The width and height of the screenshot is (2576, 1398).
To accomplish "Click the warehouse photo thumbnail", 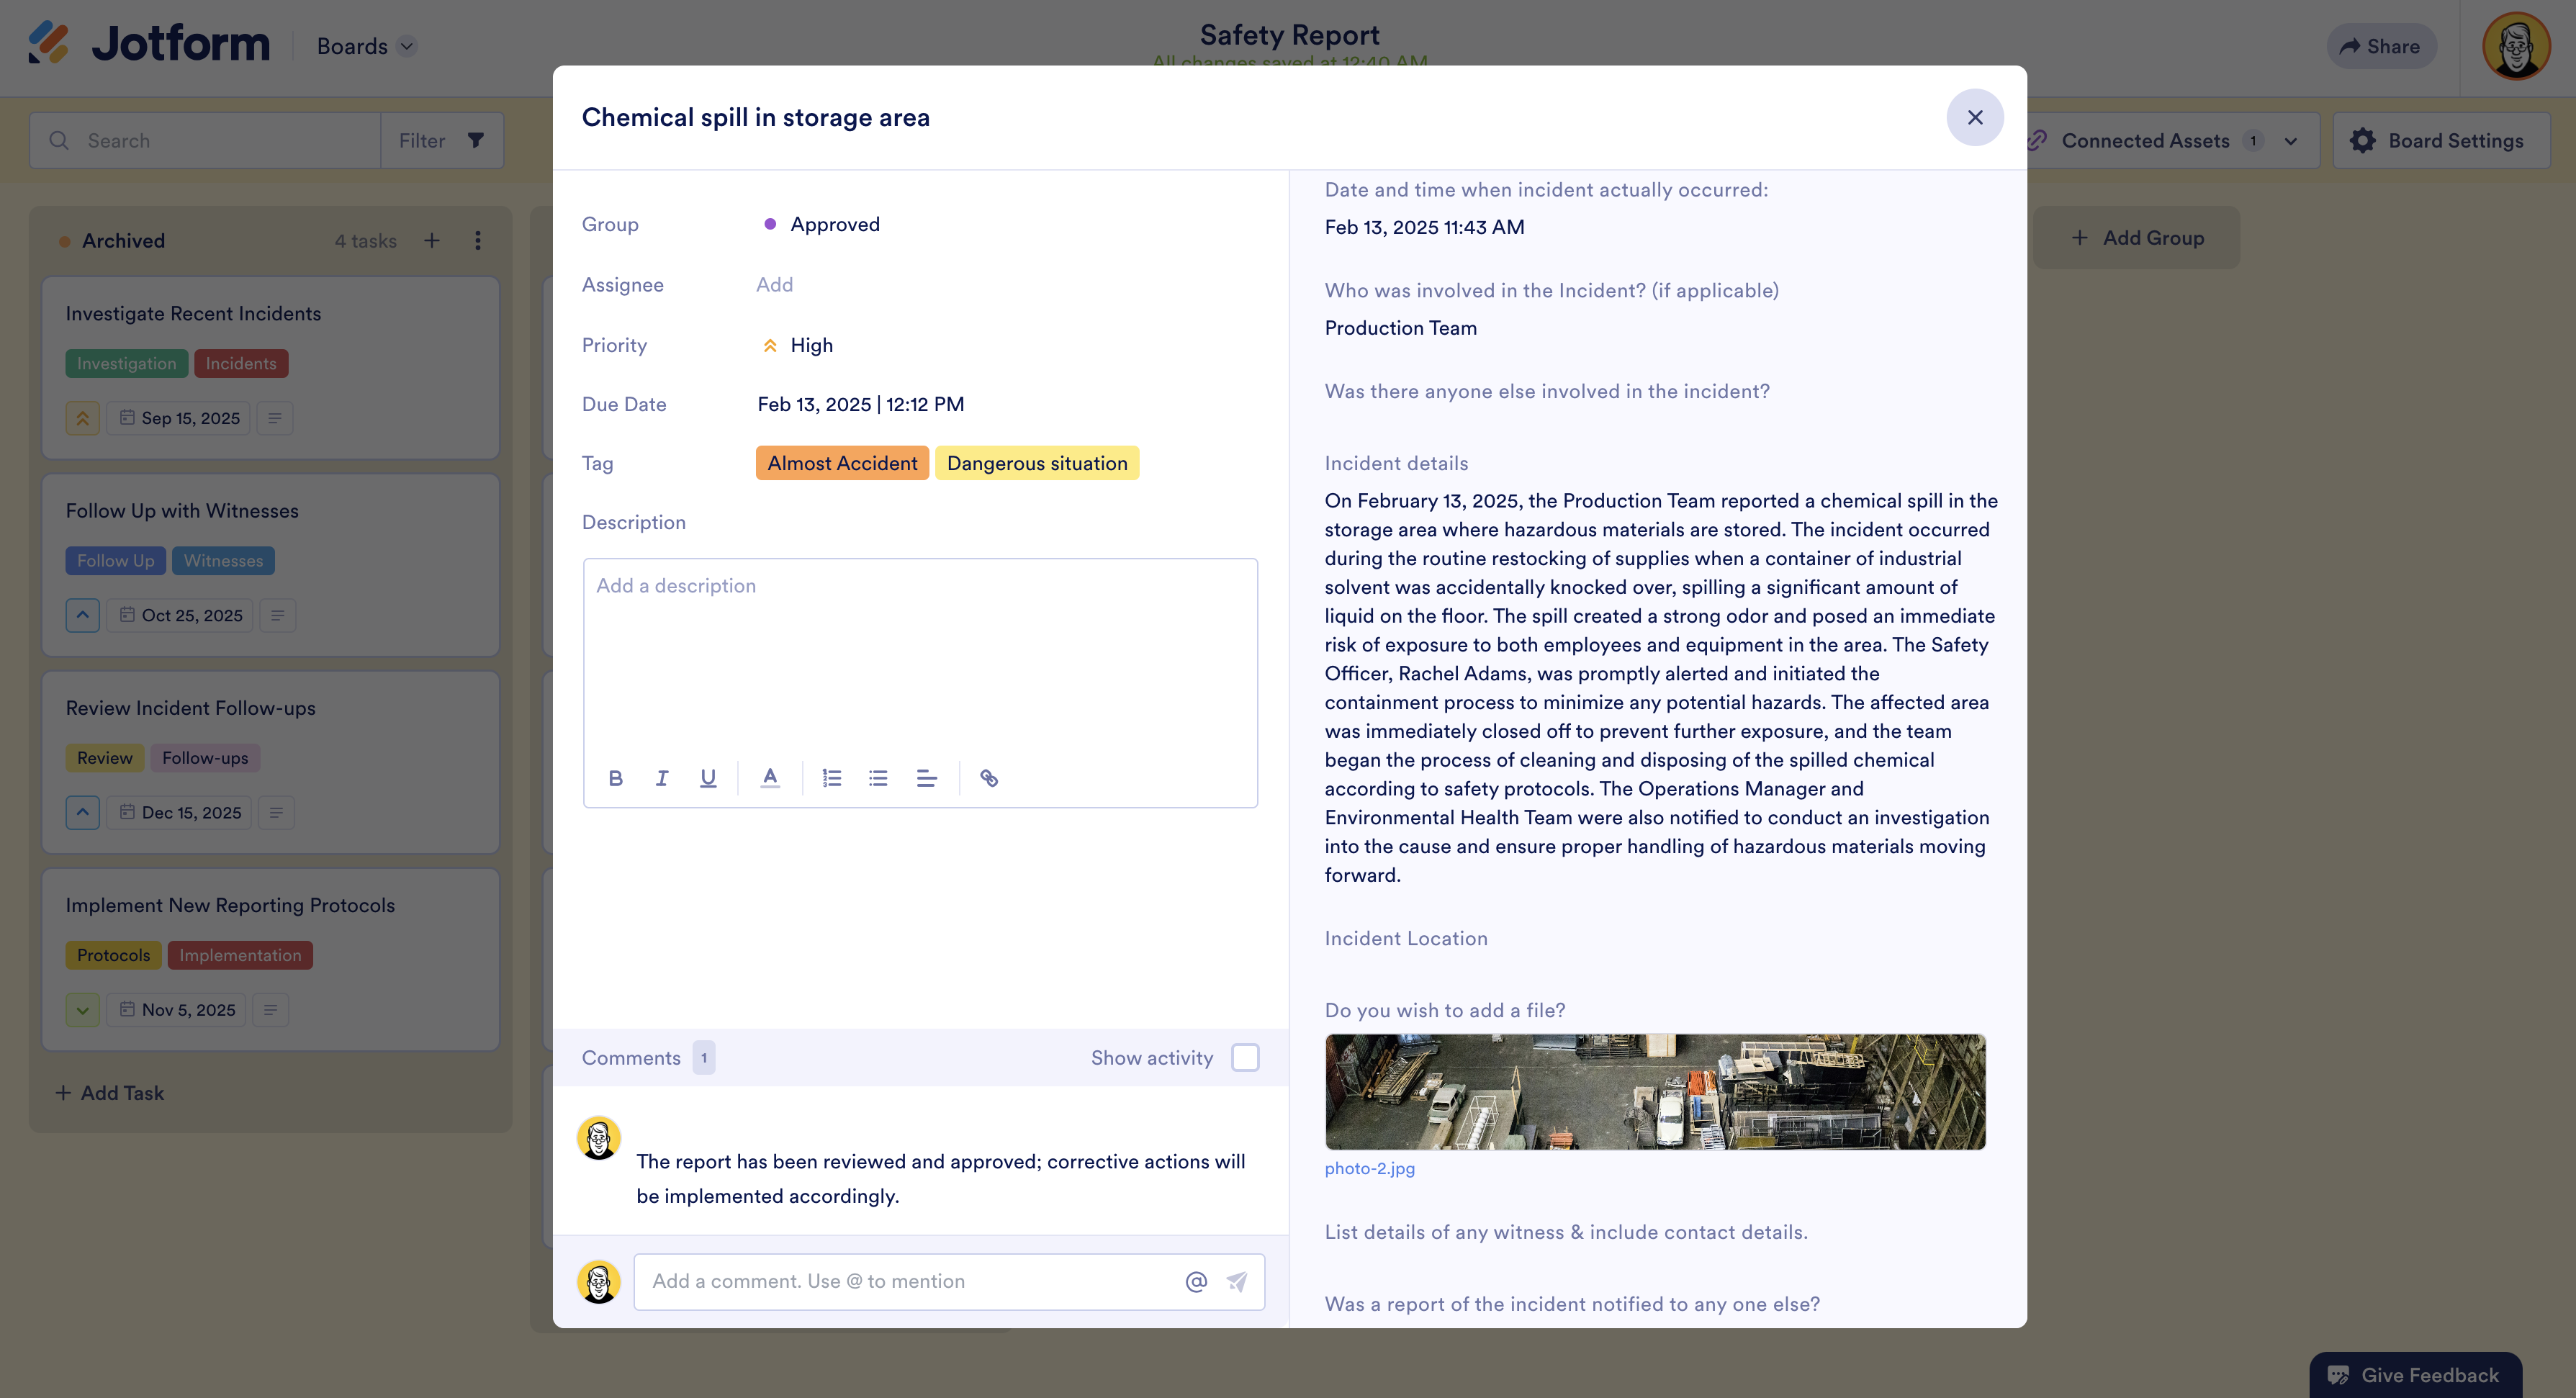I will click(x=1655, y=1091).
